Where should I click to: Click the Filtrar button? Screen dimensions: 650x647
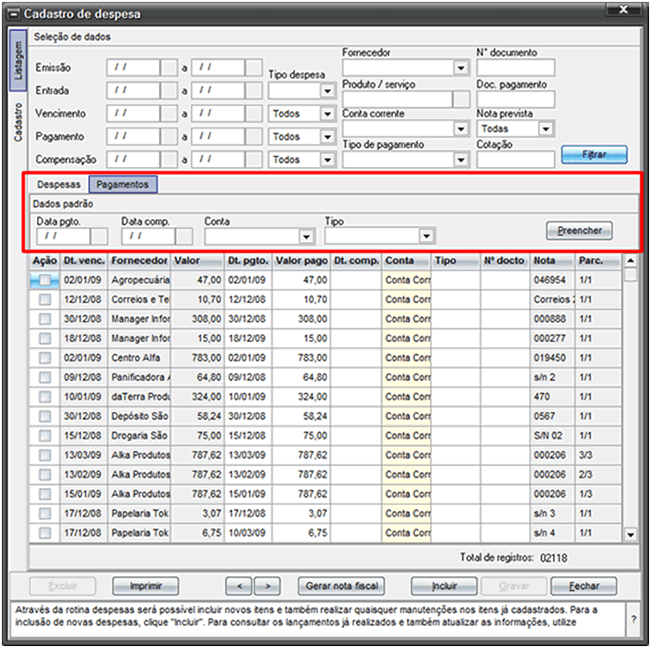tap(594, 155)
